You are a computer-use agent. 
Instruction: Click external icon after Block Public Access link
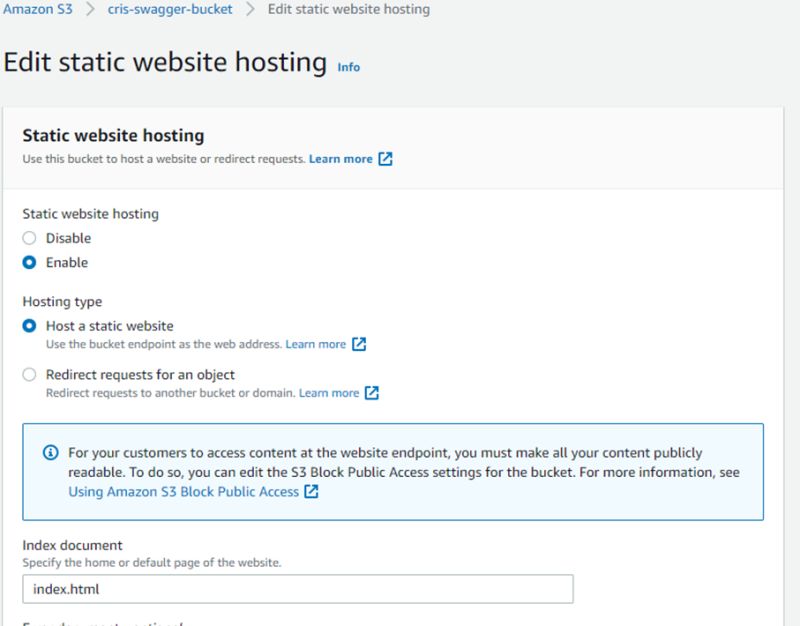pos(311,491)
